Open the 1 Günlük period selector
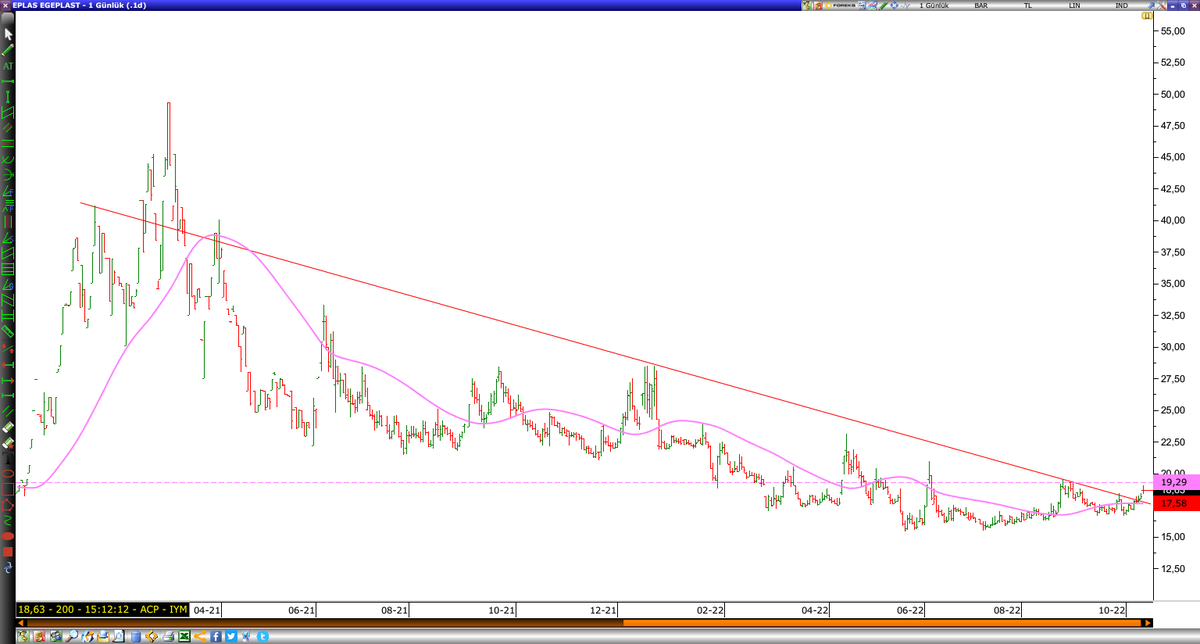Viewport: 1200px width, 644px height. tap(934, 6)
